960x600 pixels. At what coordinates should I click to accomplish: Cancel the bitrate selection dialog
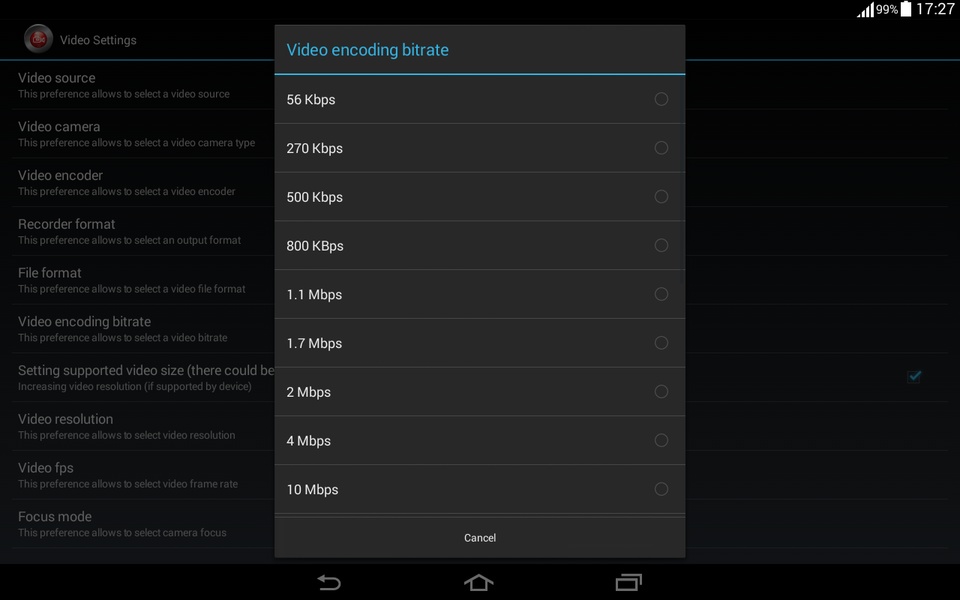pos(480,538)
